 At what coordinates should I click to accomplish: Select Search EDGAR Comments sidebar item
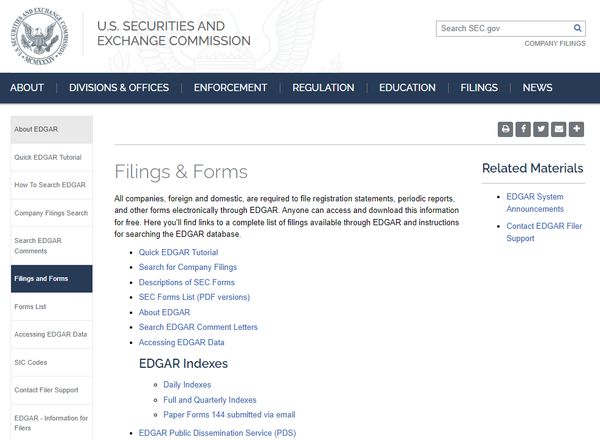(x=52, y=246)
